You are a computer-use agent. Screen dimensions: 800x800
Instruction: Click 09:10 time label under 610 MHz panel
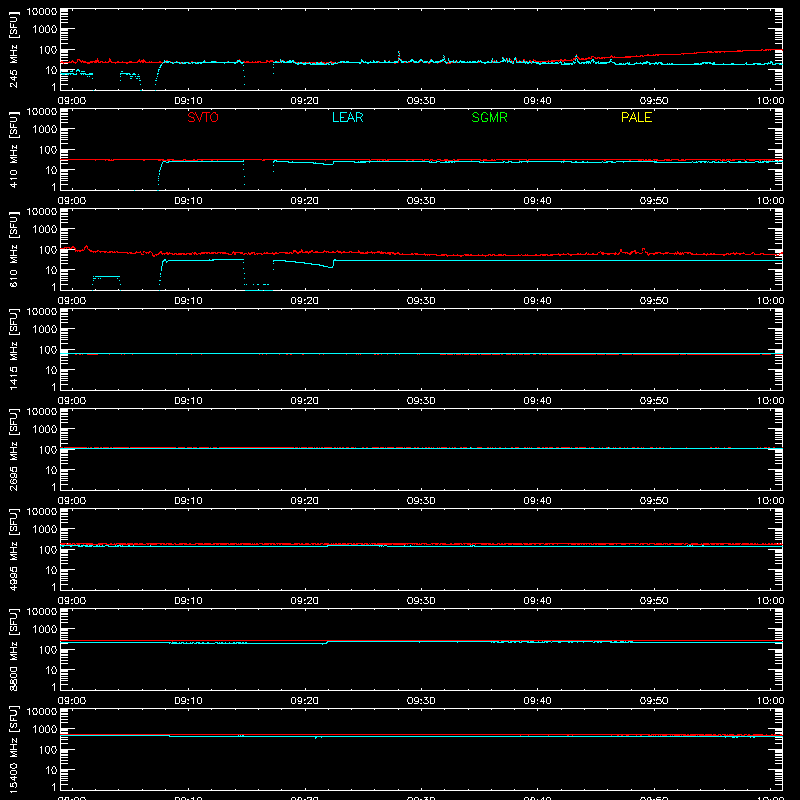(188, 301)
